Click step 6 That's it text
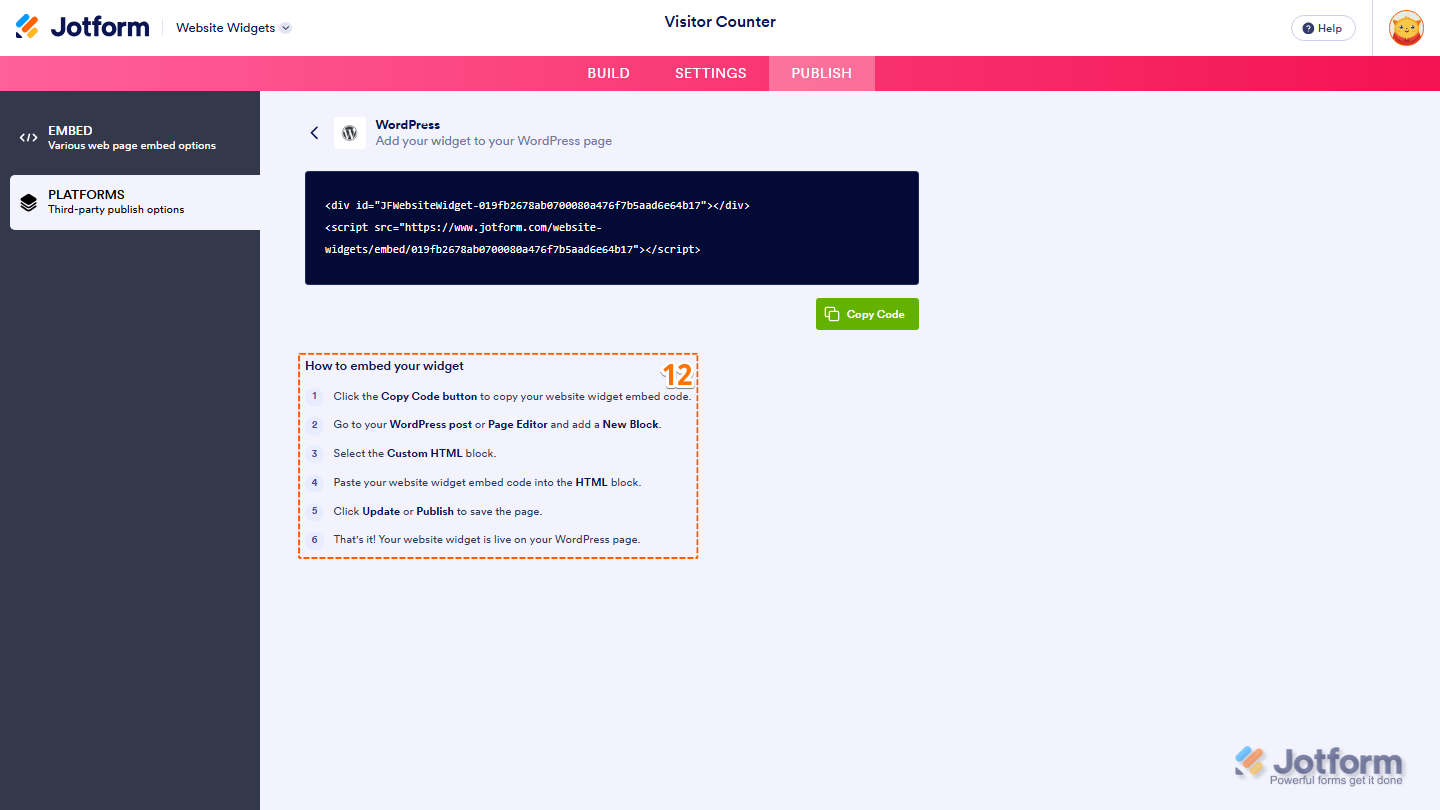The height and width of the screenshot is (810, 1440). pyautogui.click(x=473, y=540)
